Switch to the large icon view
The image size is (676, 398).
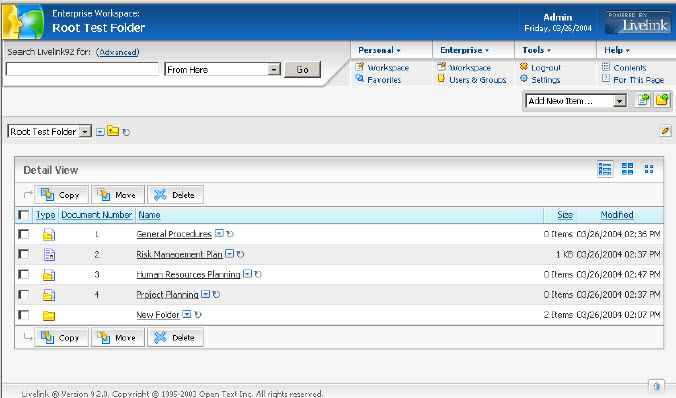pos(627,169)
